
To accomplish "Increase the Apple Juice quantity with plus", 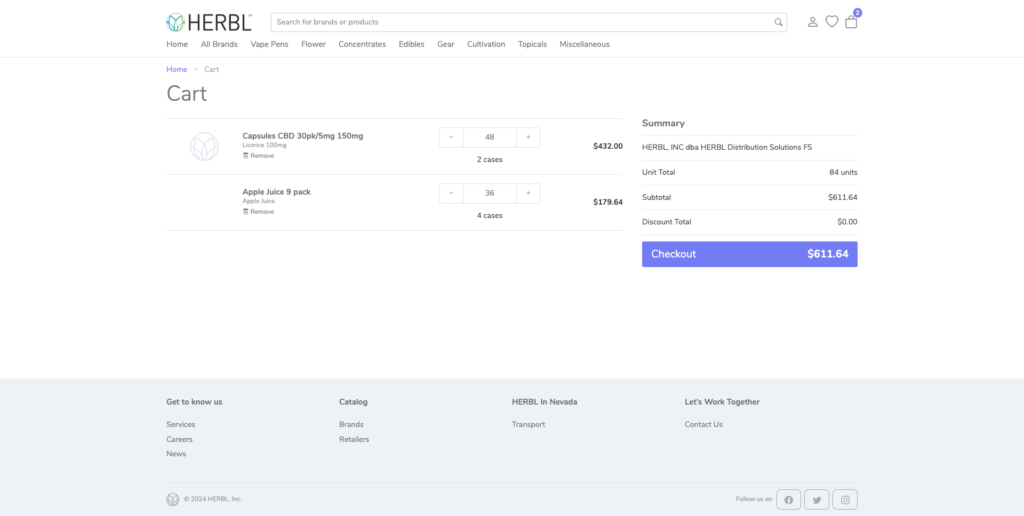I will coord(528,193).
